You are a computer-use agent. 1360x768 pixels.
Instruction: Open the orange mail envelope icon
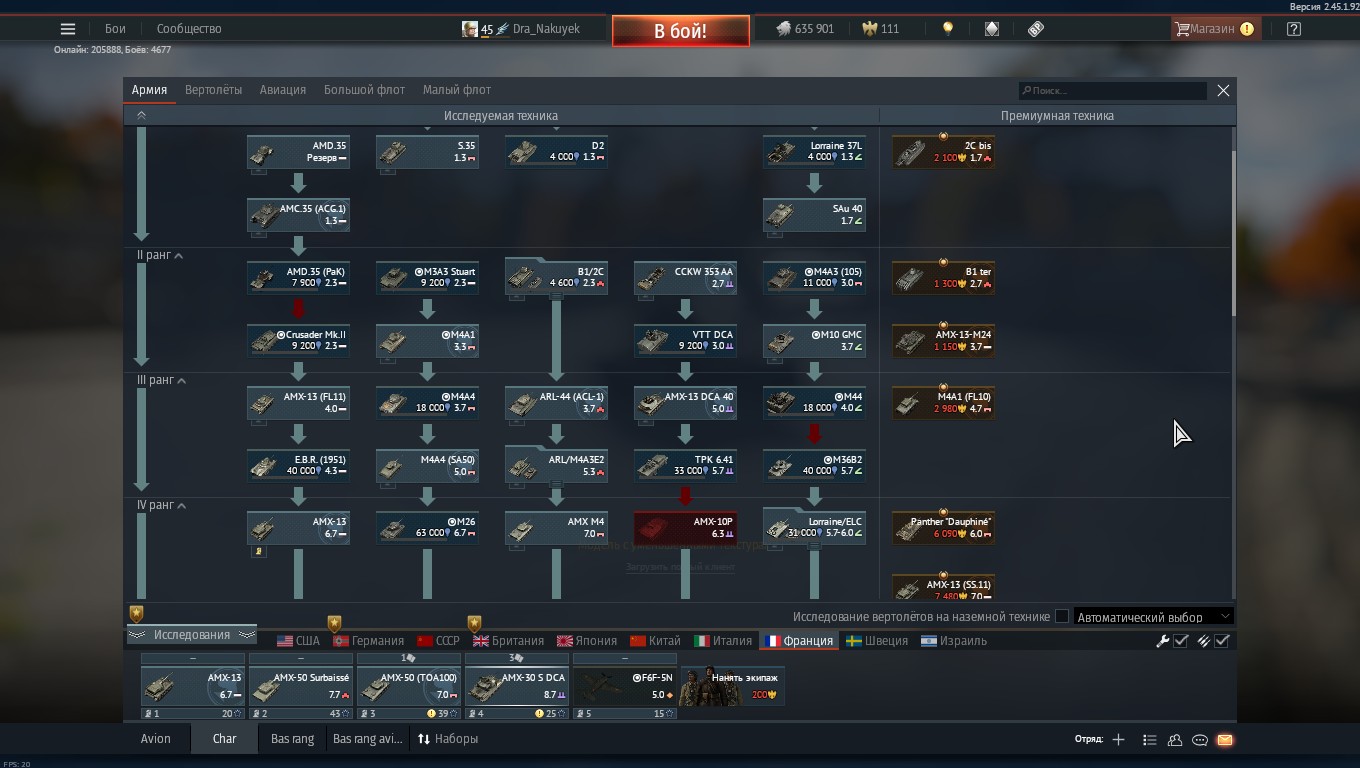click(1225, 740)
